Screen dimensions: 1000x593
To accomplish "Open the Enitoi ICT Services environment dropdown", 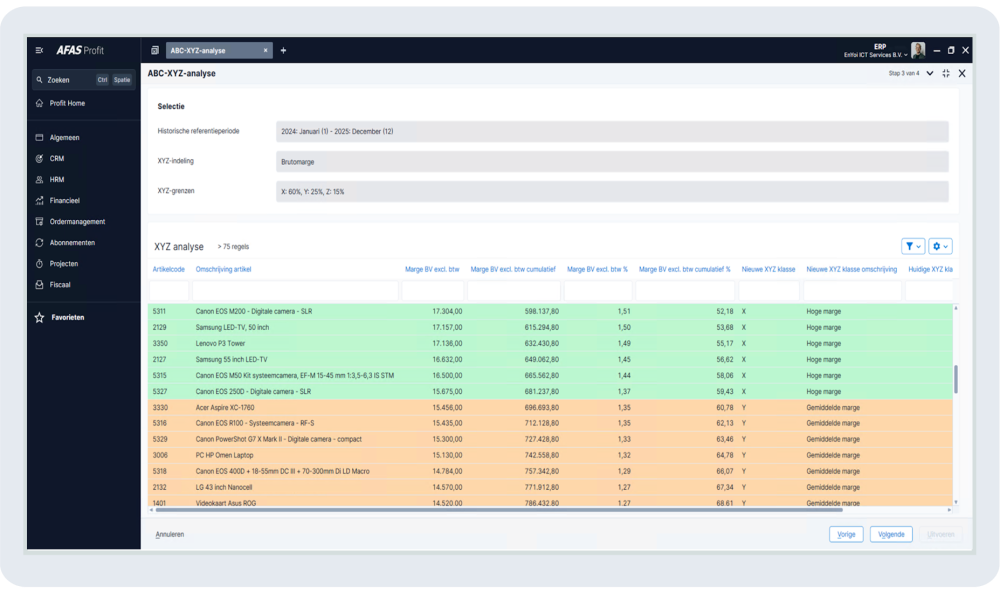I will tap(875, 55).
